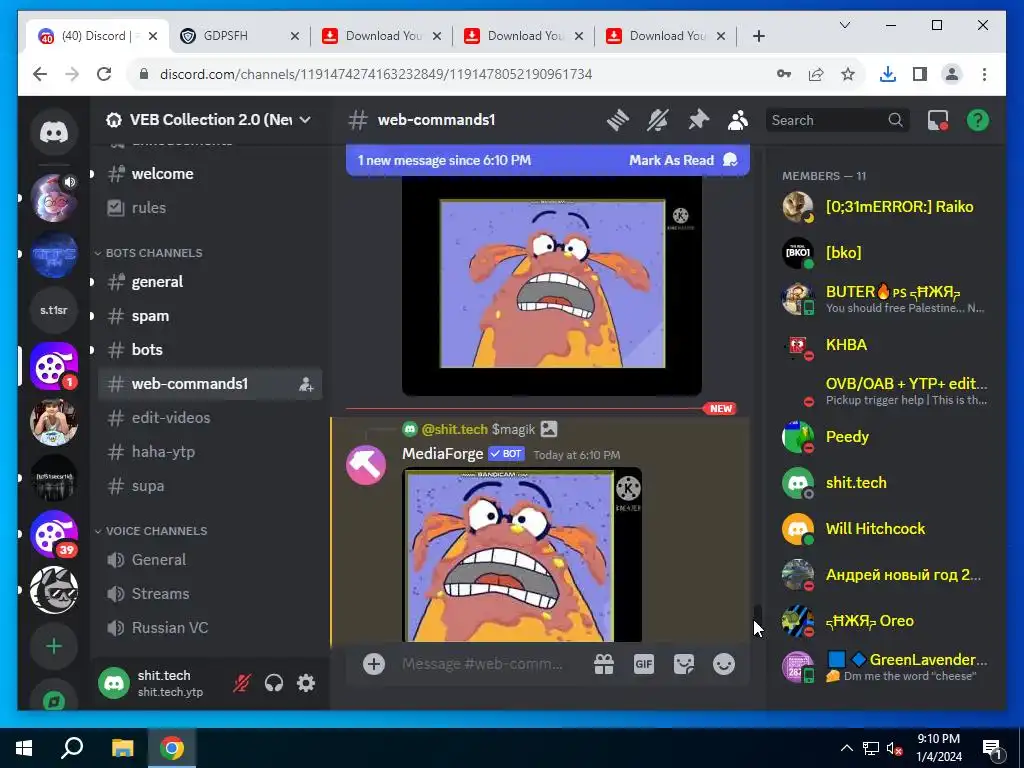Bookmark this page star icon
Viewport: 1024px width, 768px height.
tap(848, 74)
